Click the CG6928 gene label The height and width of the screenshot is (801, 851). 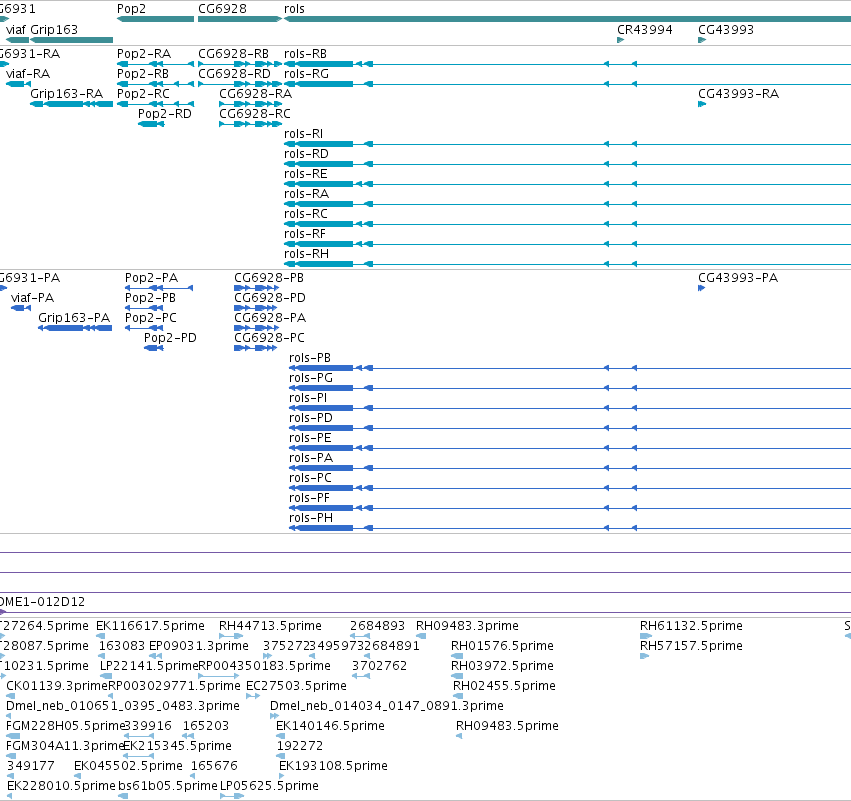tap(222, 9)
